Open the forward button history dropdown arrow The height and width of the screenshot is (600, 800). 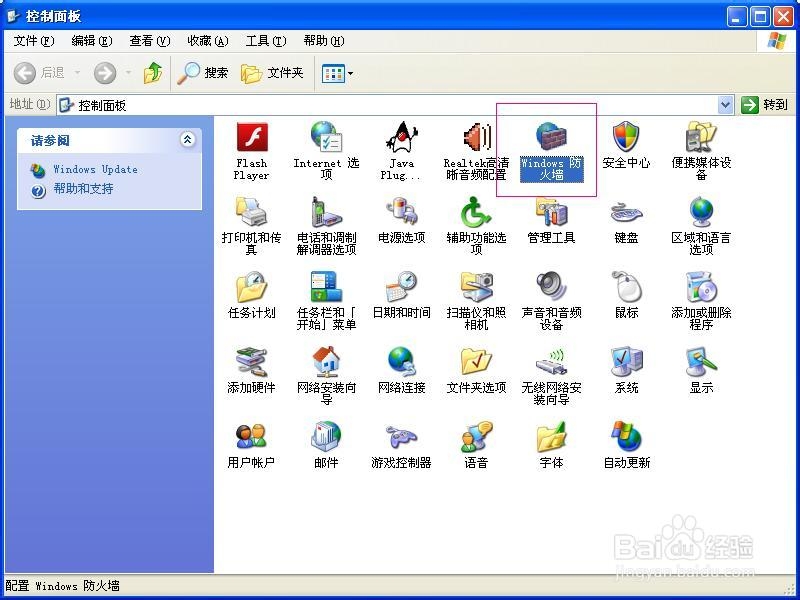pyautogui.click(x=129, y=73)
